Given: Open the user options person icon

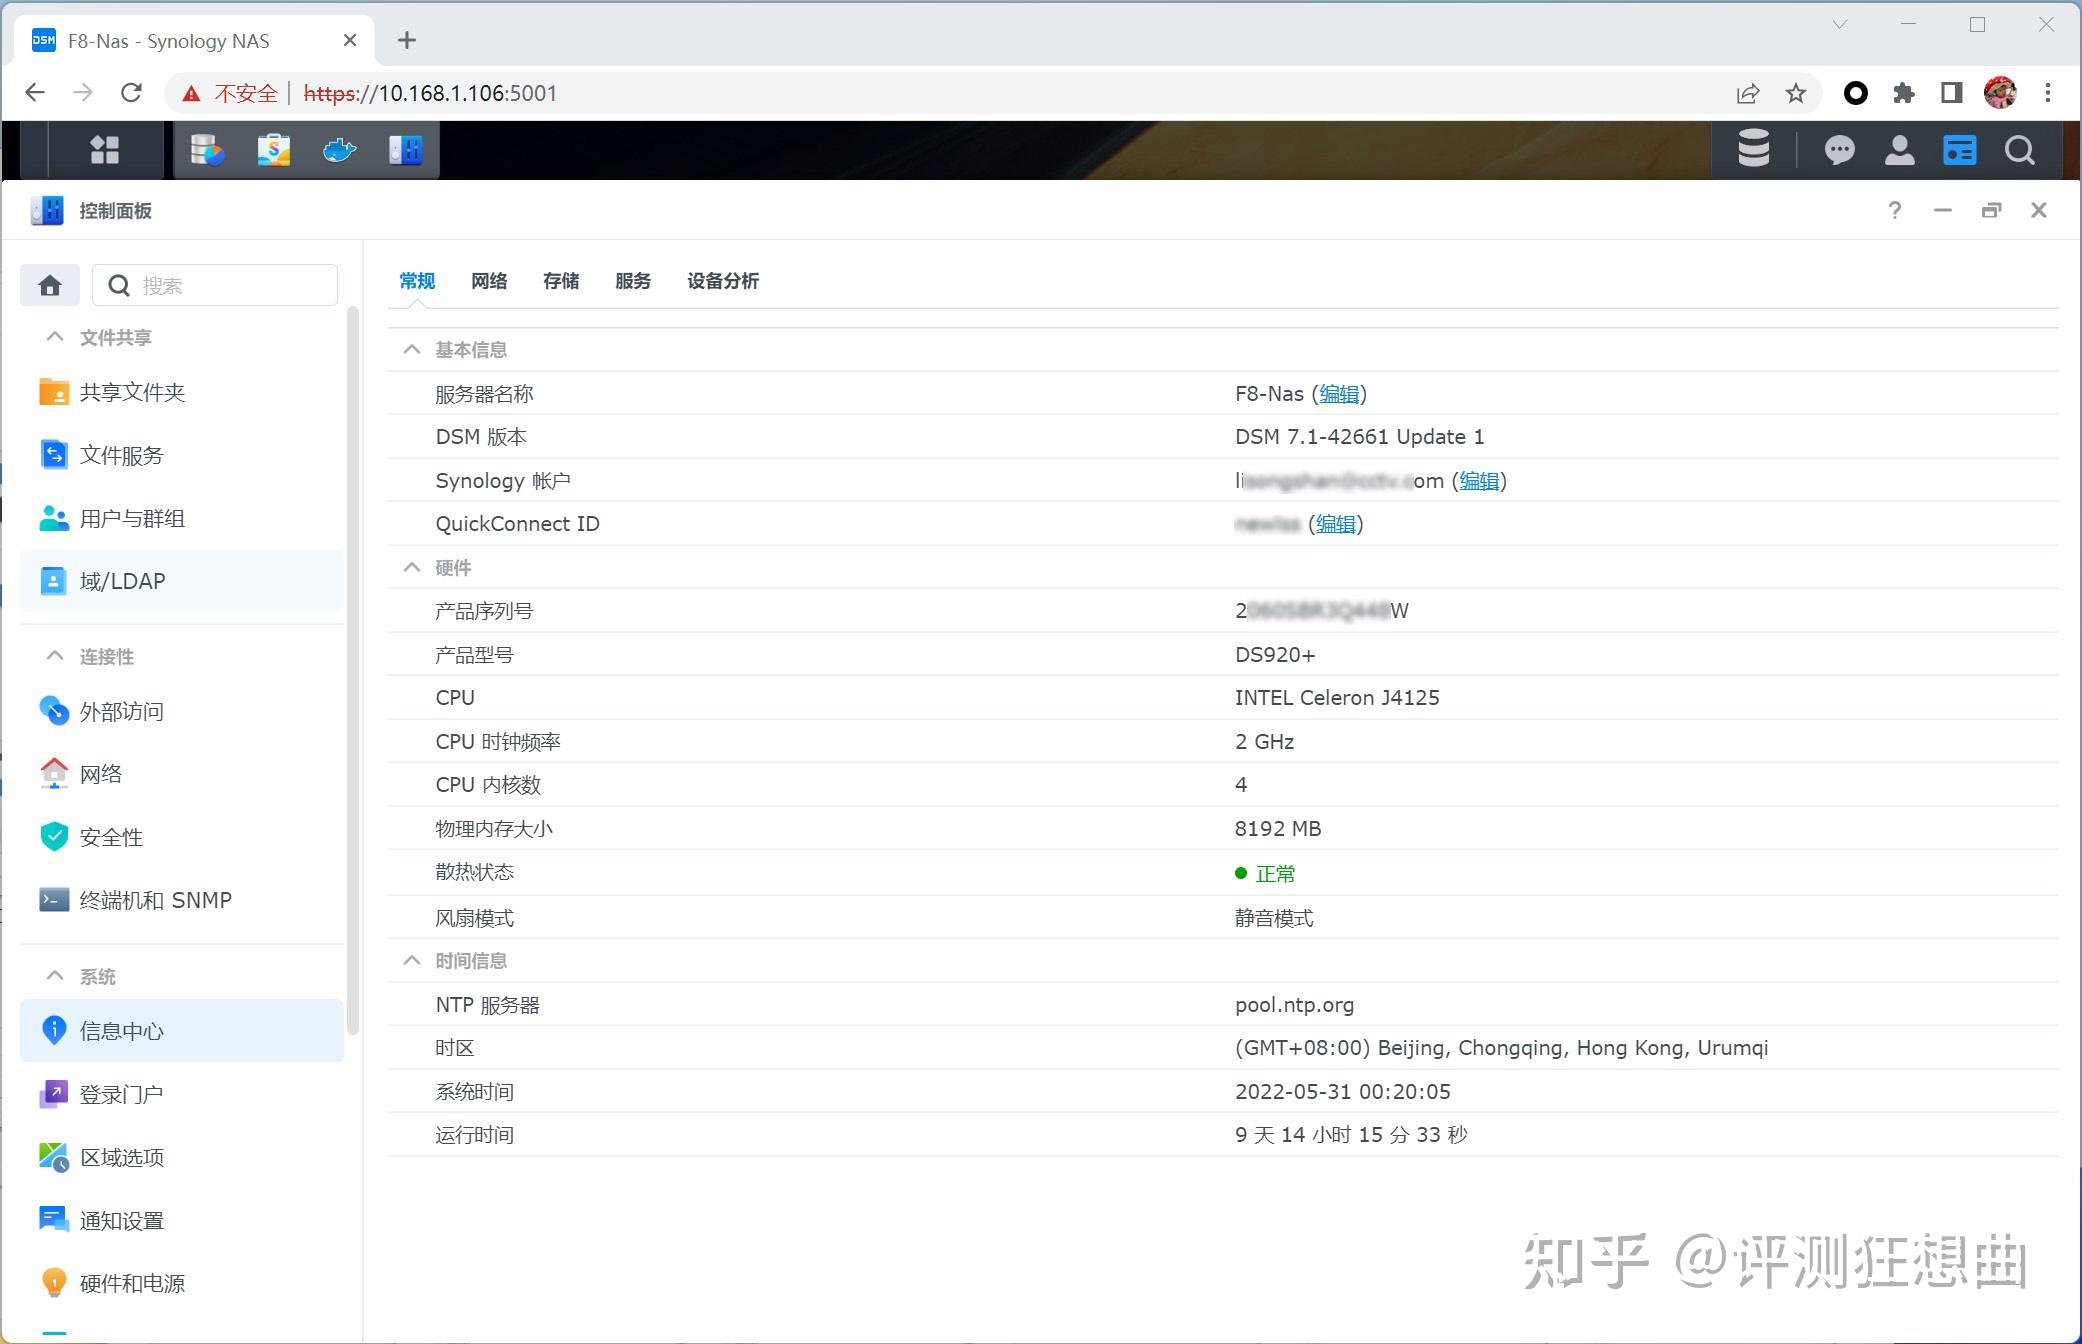Looking at the screenshot, I should click(x=1898, y=150).
